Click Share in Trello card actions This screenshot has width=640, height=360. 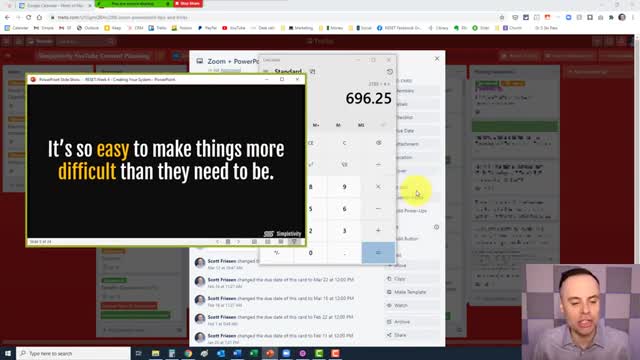412,335
